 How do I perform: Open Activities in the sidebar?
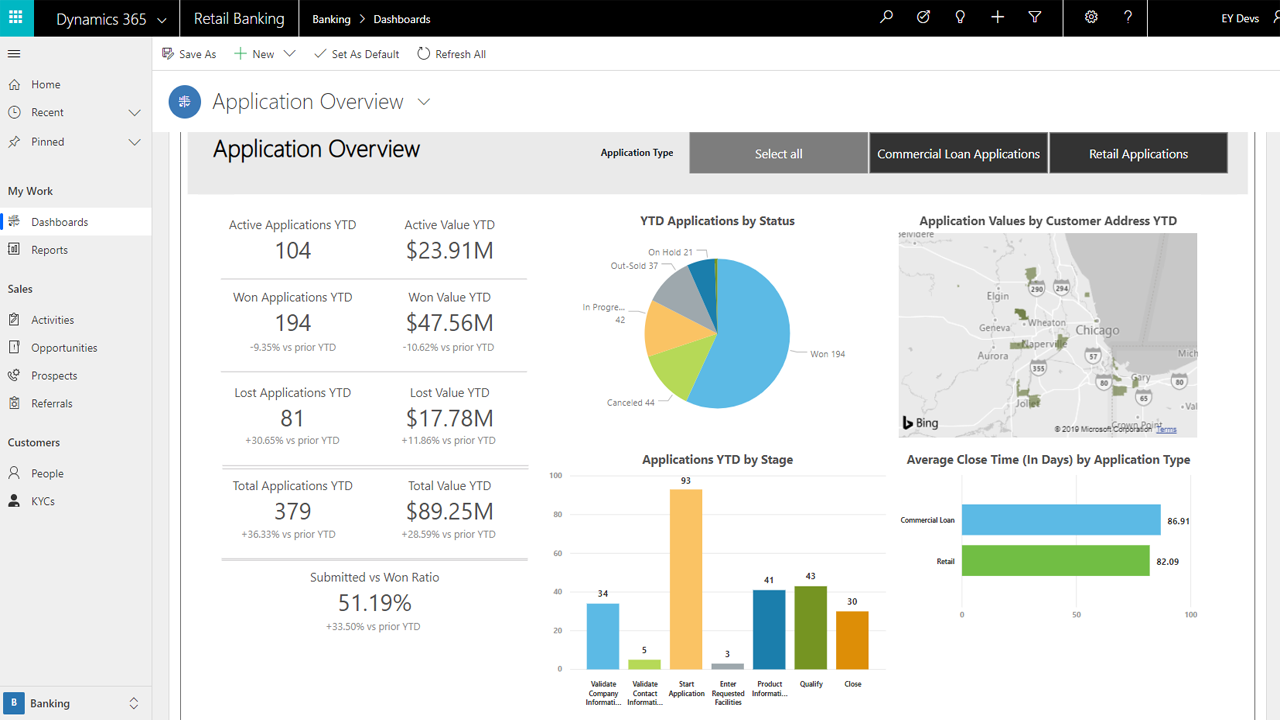tap(76, 320)
